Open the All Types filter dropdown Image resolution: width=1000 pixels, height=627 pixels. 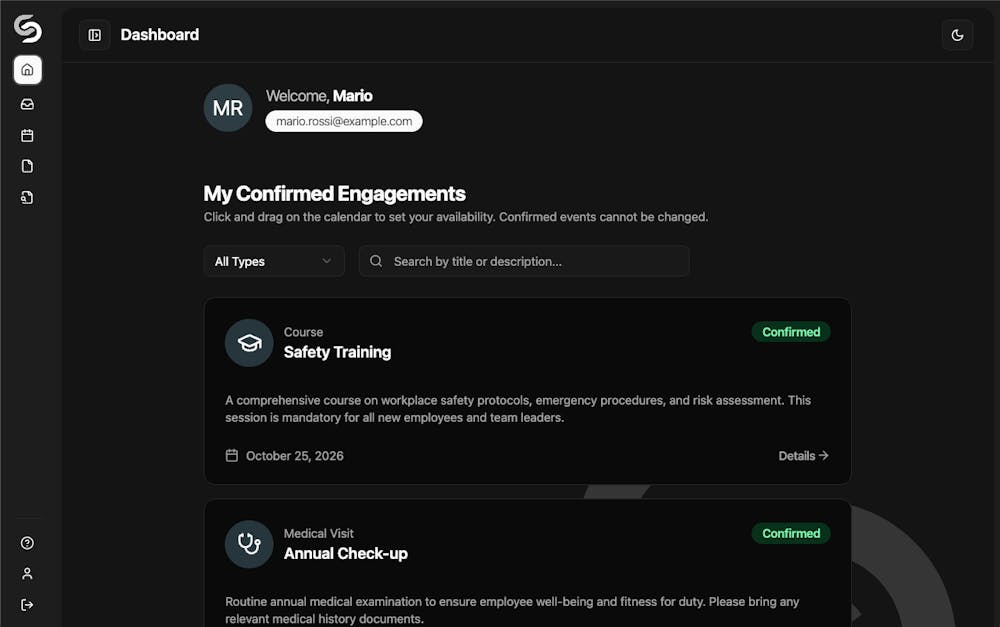point(273,261)
